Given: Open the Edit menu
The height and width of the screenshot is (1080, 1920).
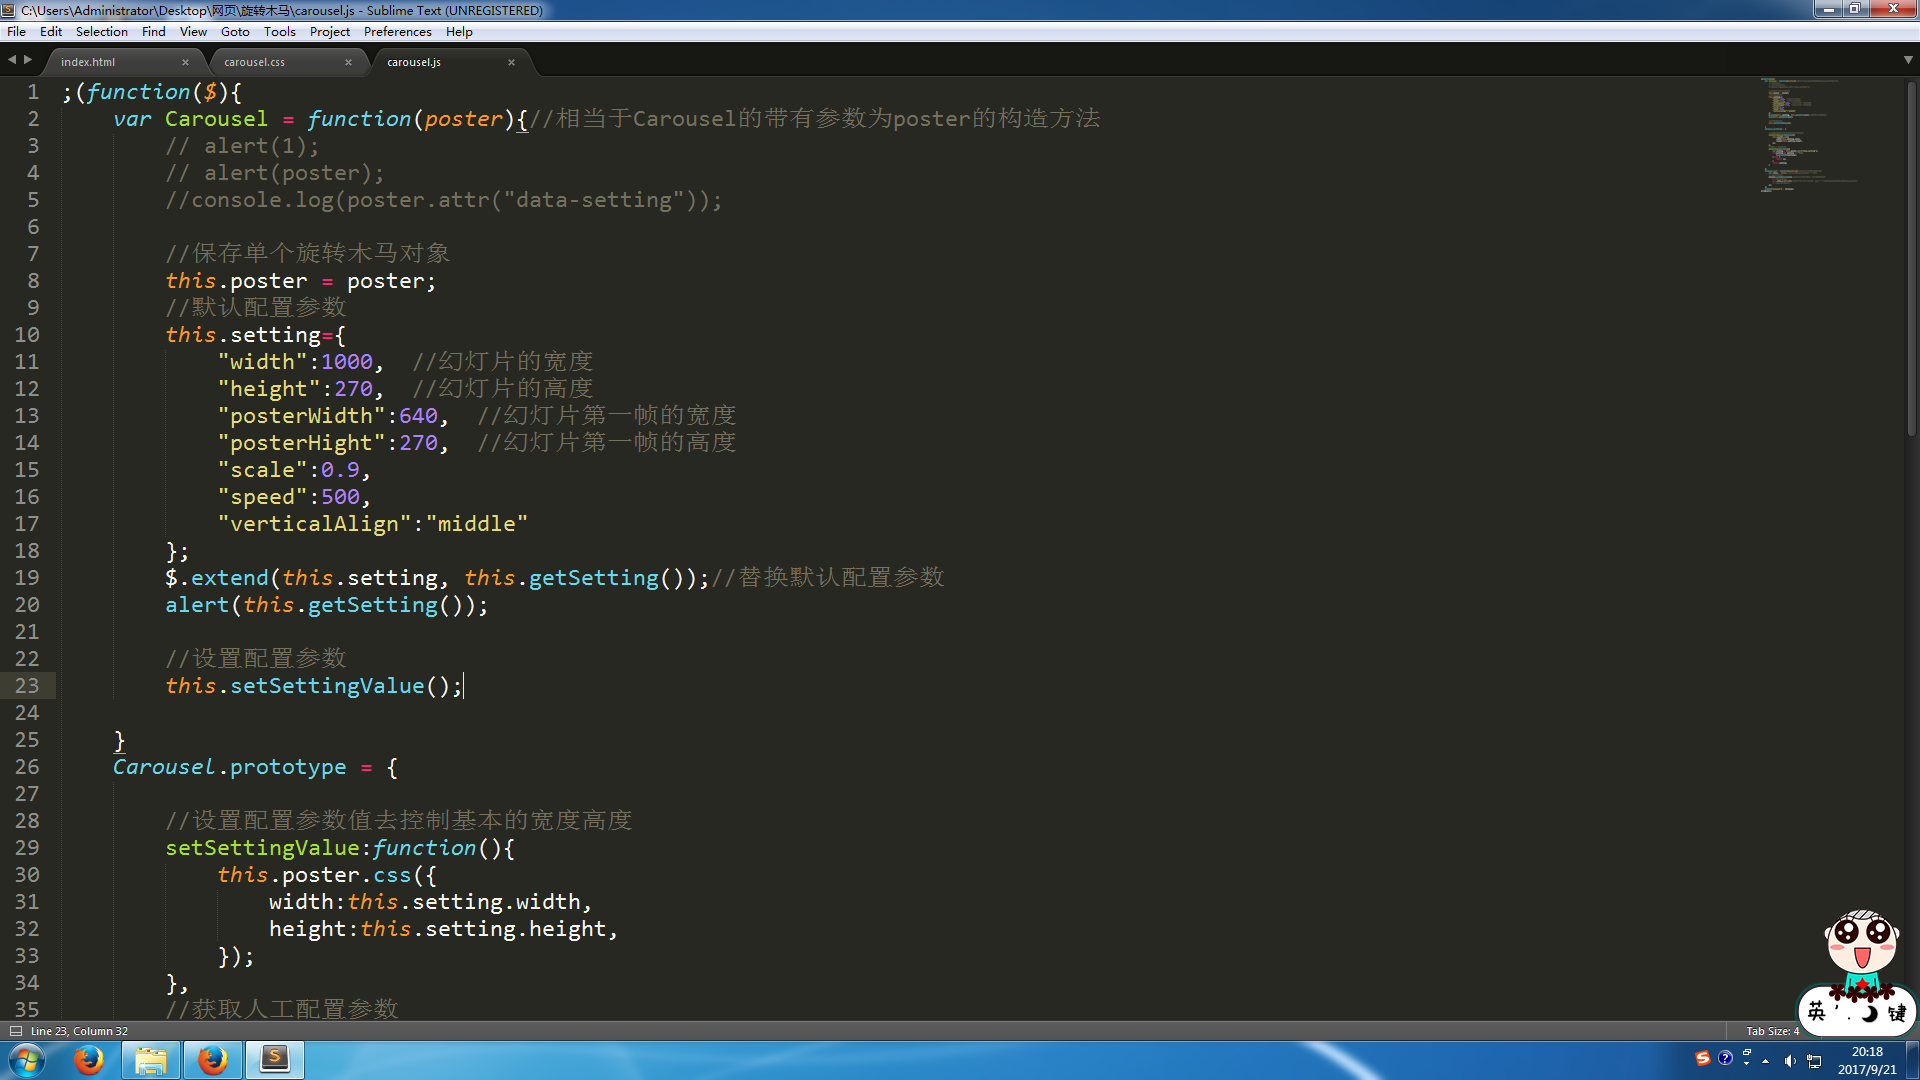Looking at the screenshot, I should pos(50,32).
